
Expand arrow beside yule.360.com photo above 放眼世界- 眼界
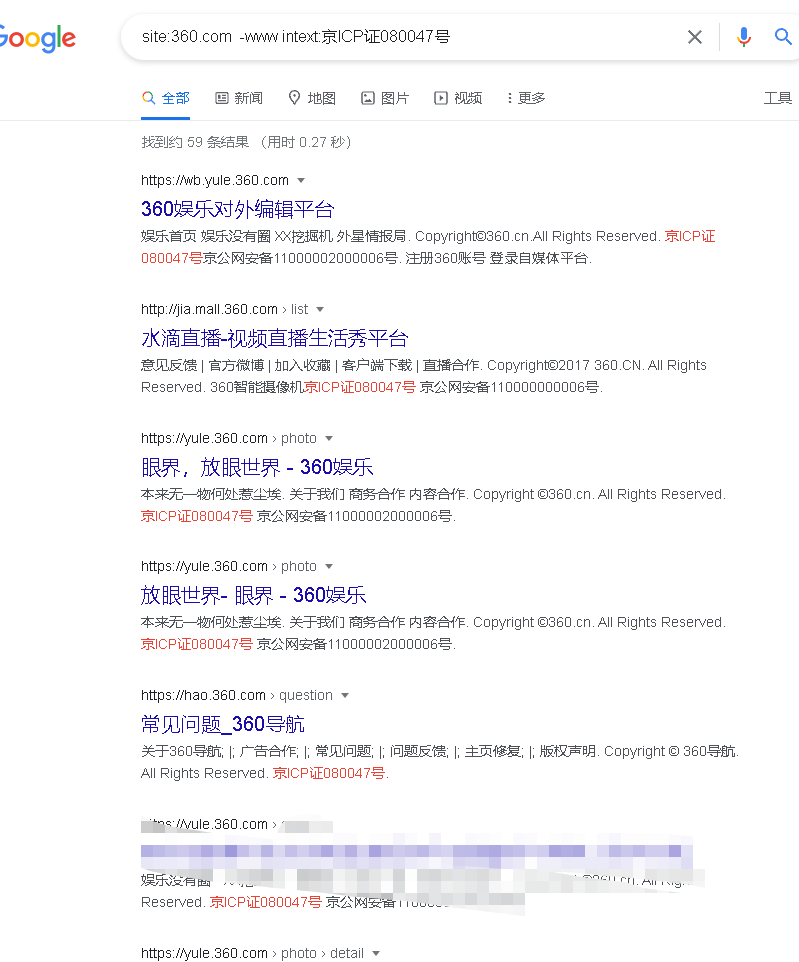(329, 566)
